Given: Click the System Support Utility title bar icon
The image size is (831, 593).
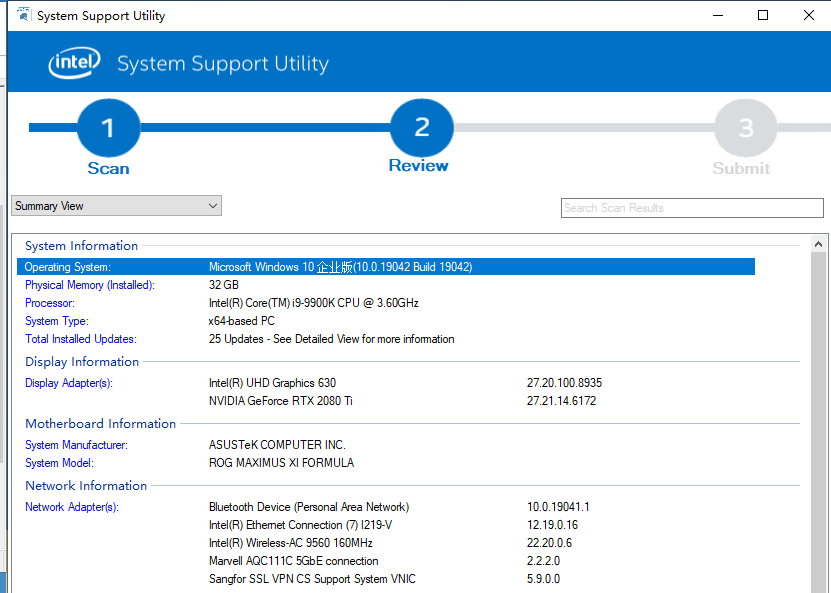Looking at the screenshot, I should [21, 15].
